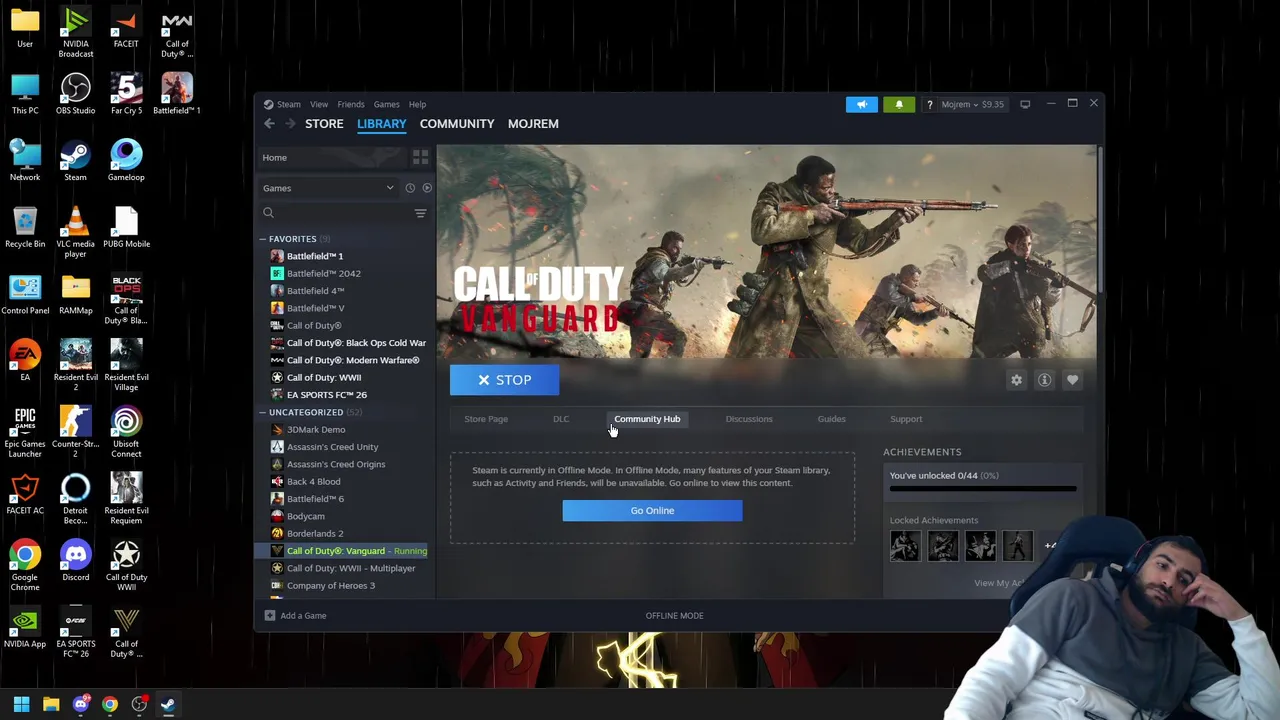
Task: Open the Store Page link
Action: [x=486, y=419]
